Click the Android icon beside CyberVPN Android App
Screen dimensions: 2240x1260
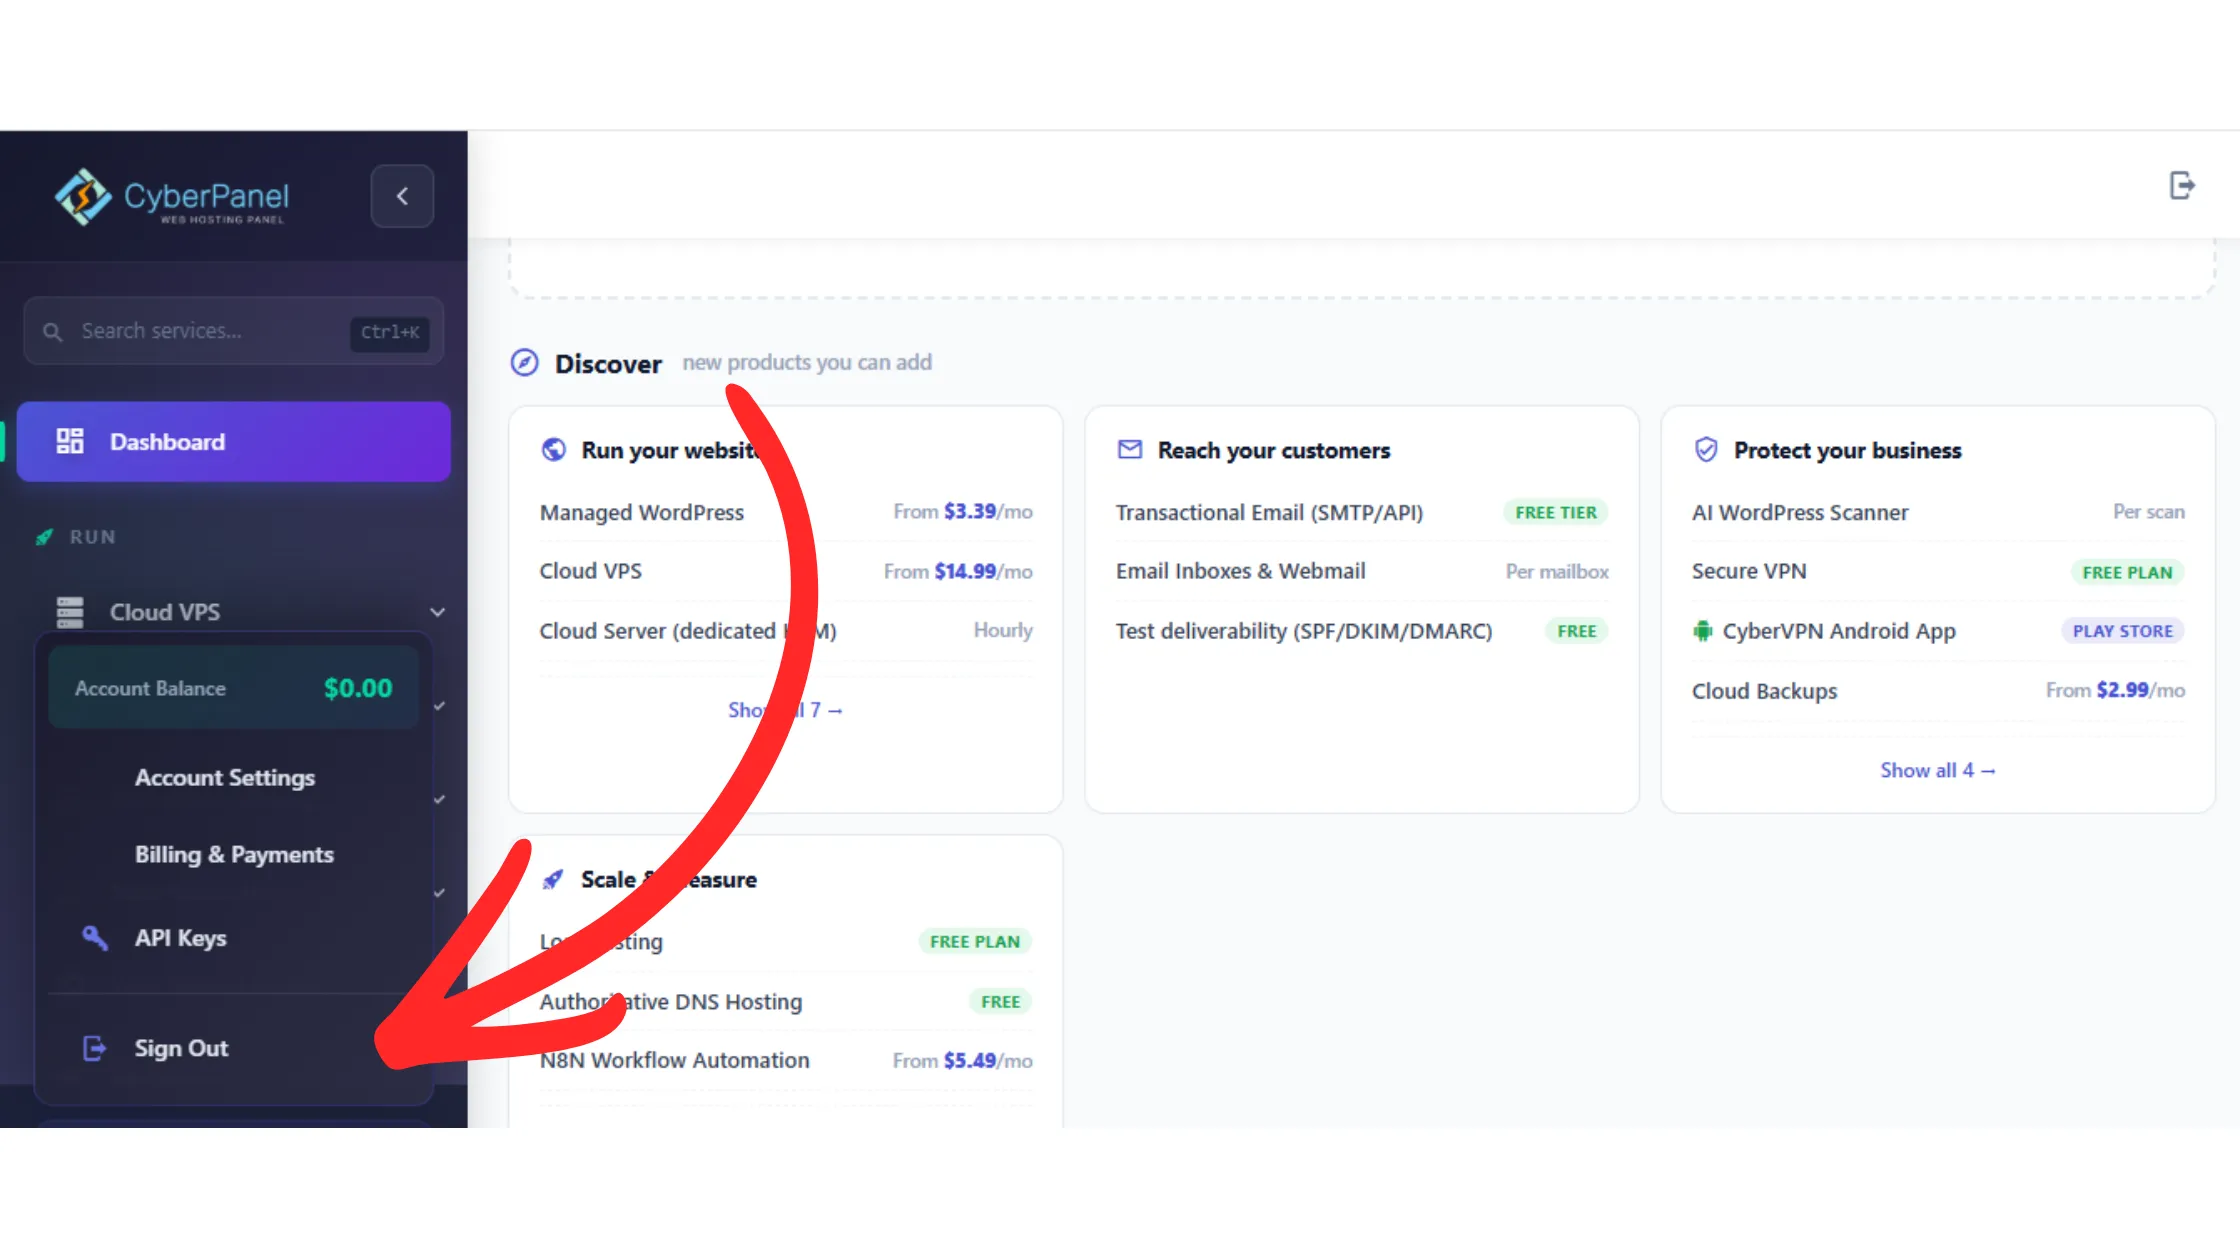(1702, 631)
